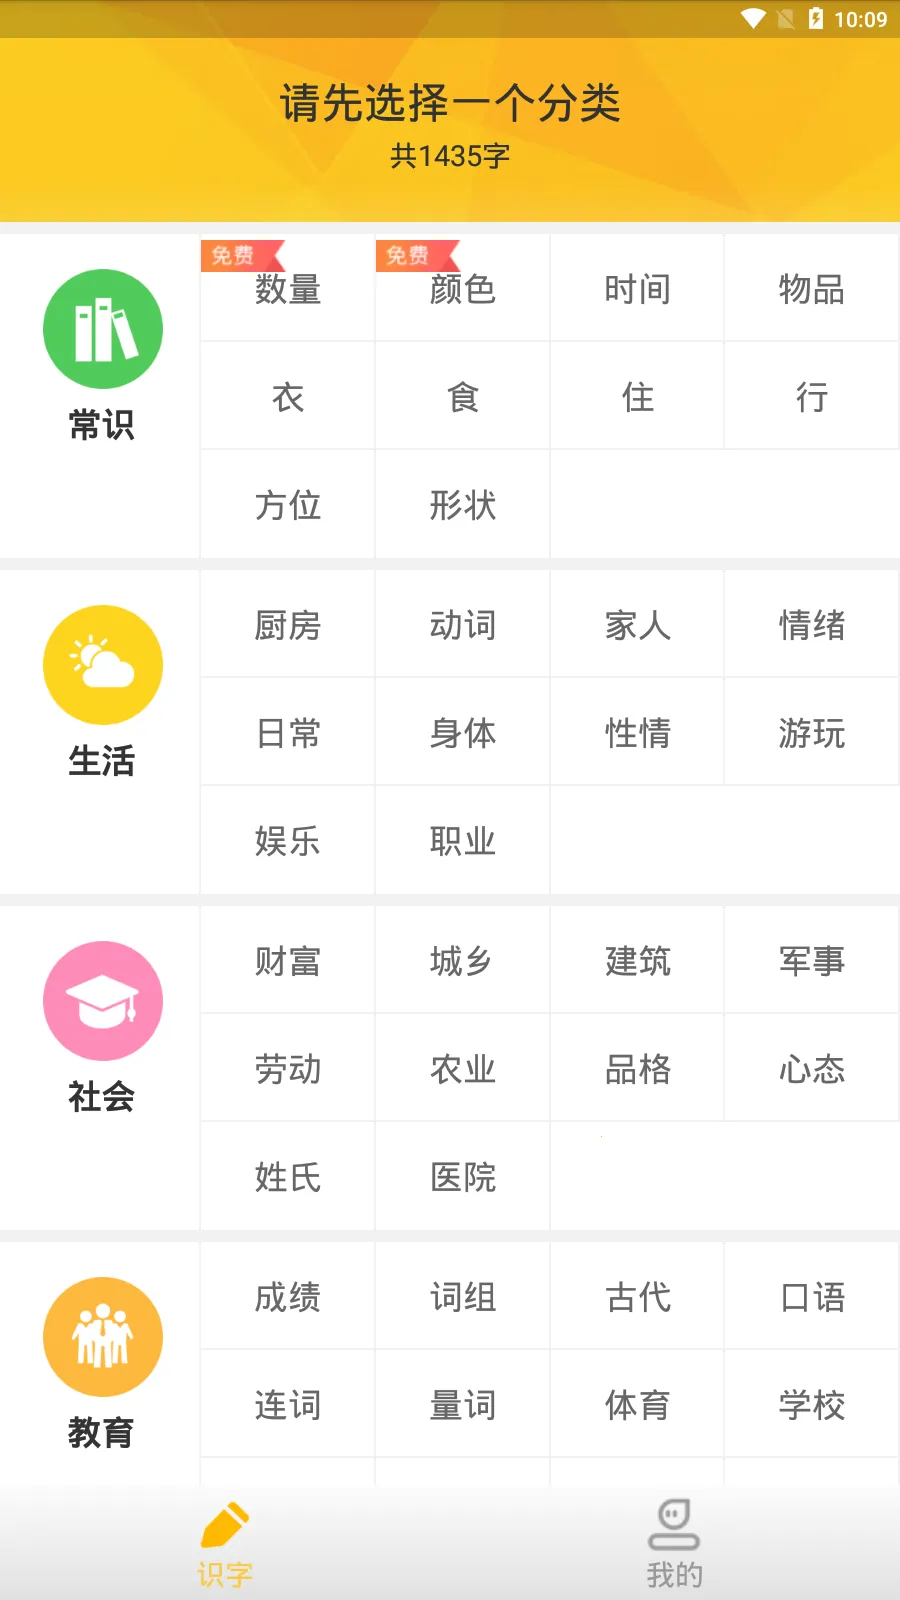Tap the green 常识 books icon

(102, 329)
